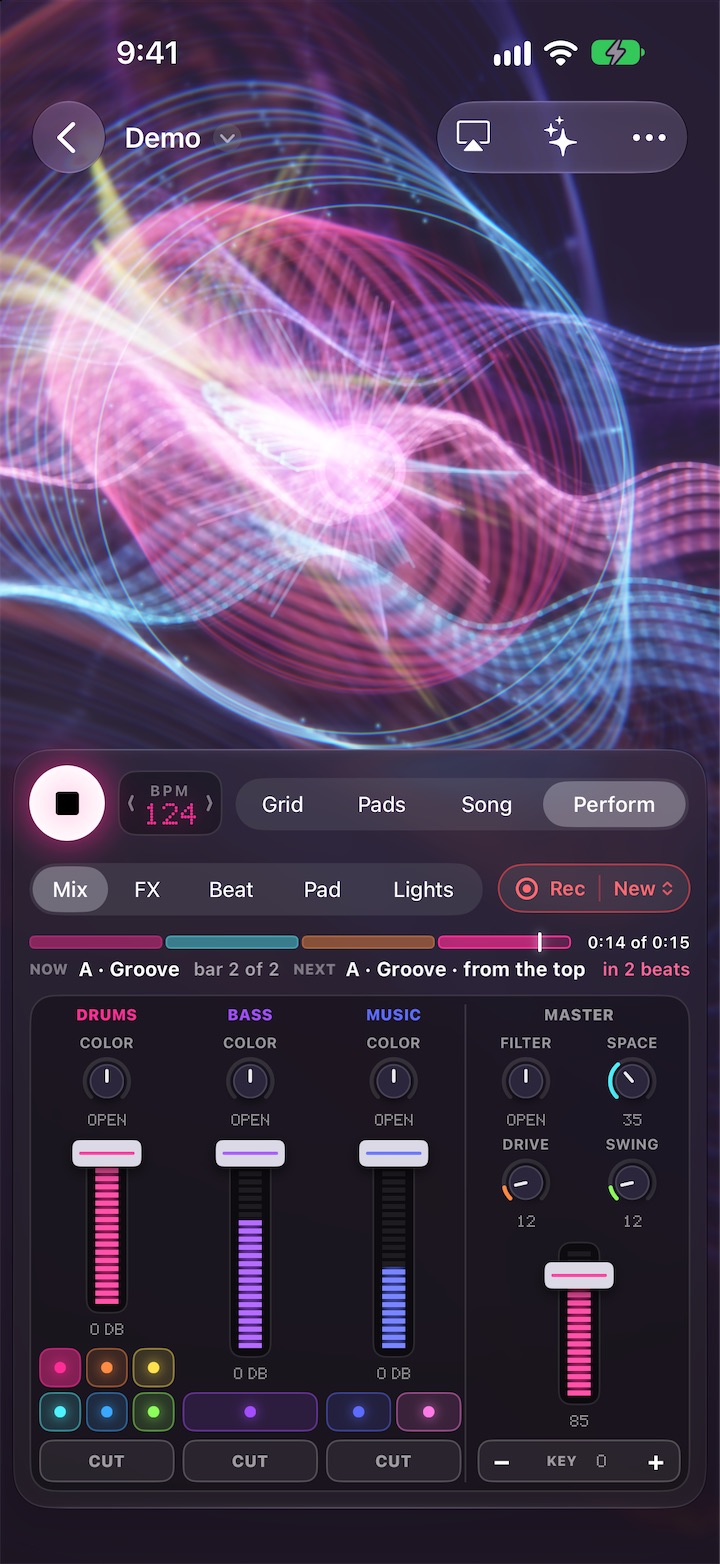Switch to the Pads tab
This screenshot has width=720, height=1564.
382,805
